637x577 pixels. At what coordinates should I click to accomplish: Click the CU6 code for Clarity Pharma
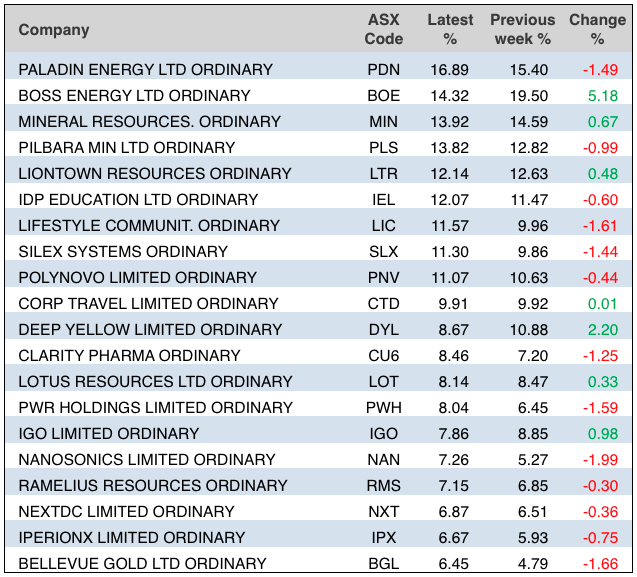384,356
